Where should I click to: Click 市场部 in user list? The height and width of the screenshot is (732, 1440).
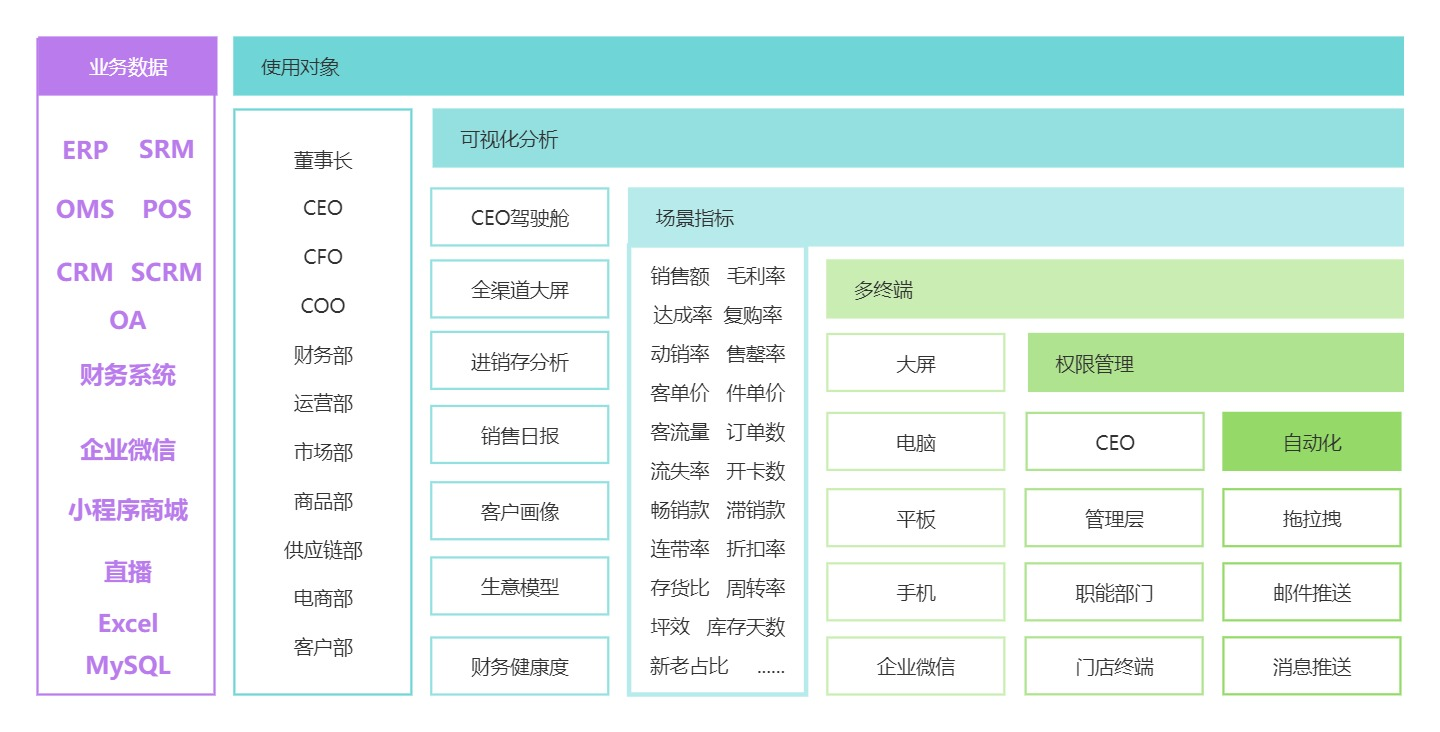tap(323, 452)
